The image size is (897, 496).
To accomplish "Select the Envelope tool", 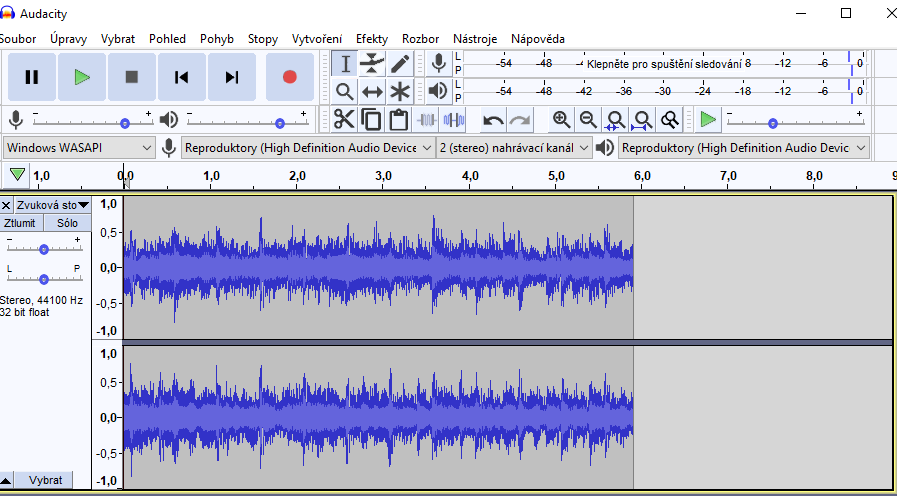I will 372,64.
